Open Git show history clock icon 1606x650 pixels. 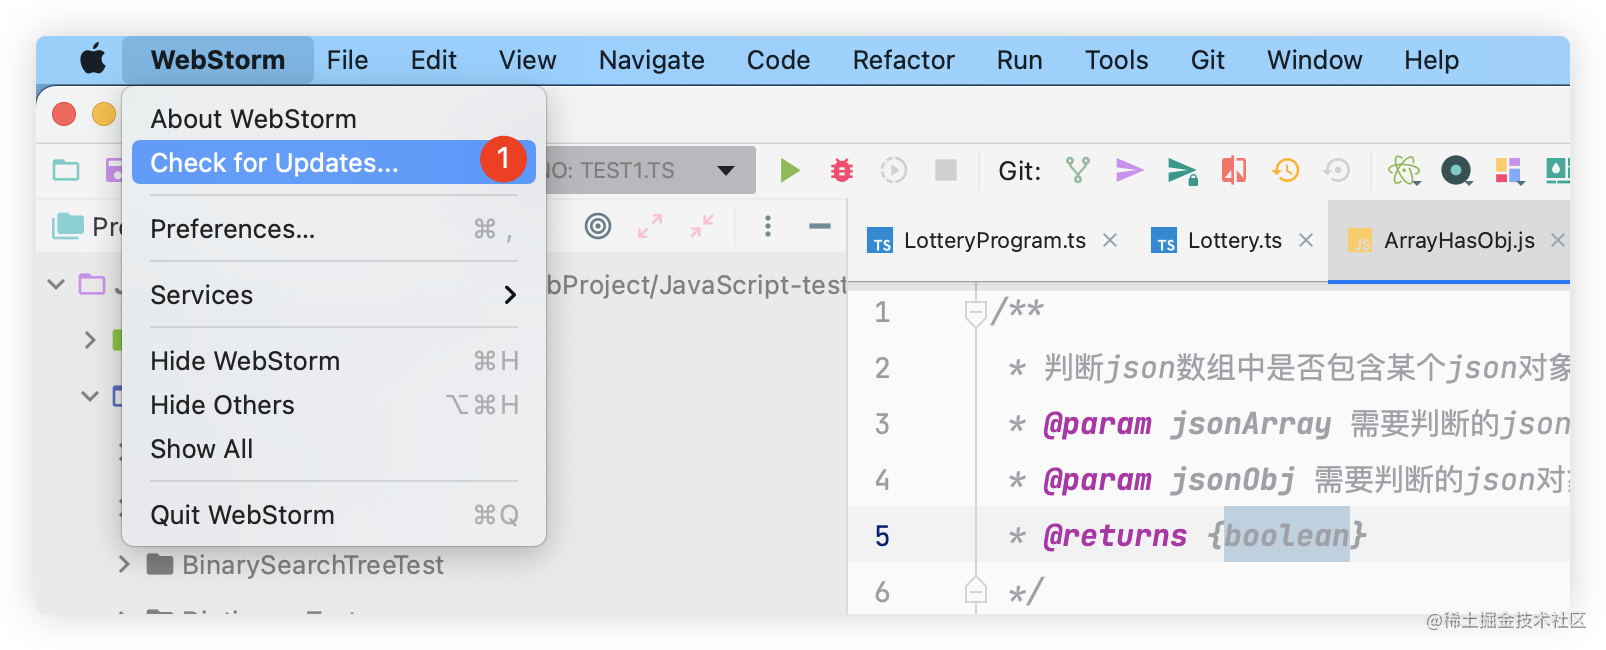tap(1285, 171)
